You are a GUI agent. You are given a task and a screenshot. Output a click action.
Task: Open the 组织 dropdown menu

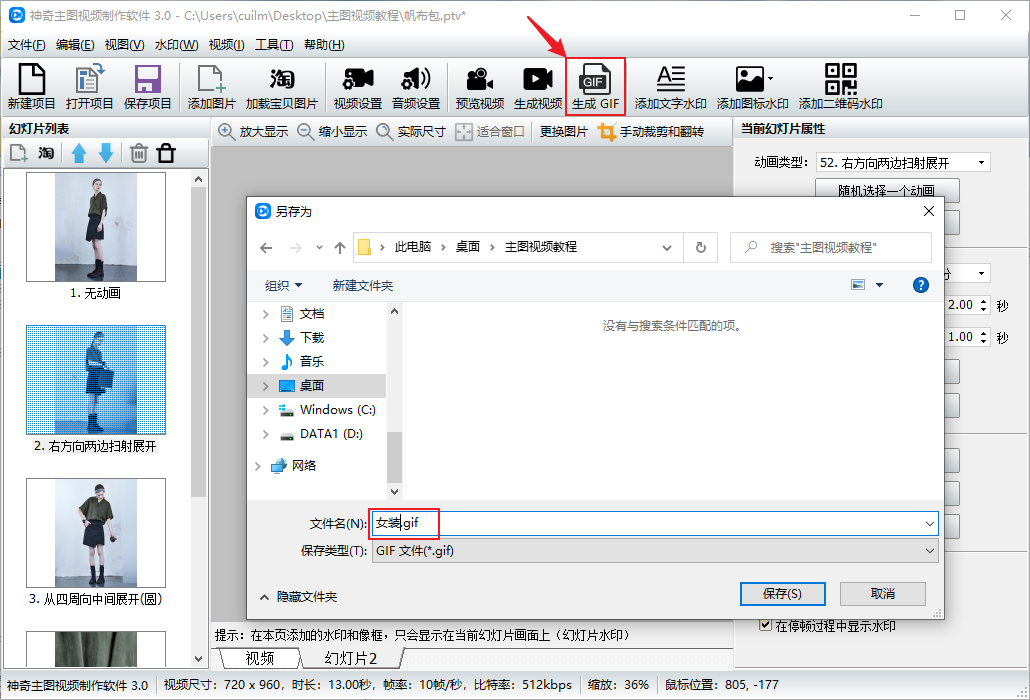point(283,285)
